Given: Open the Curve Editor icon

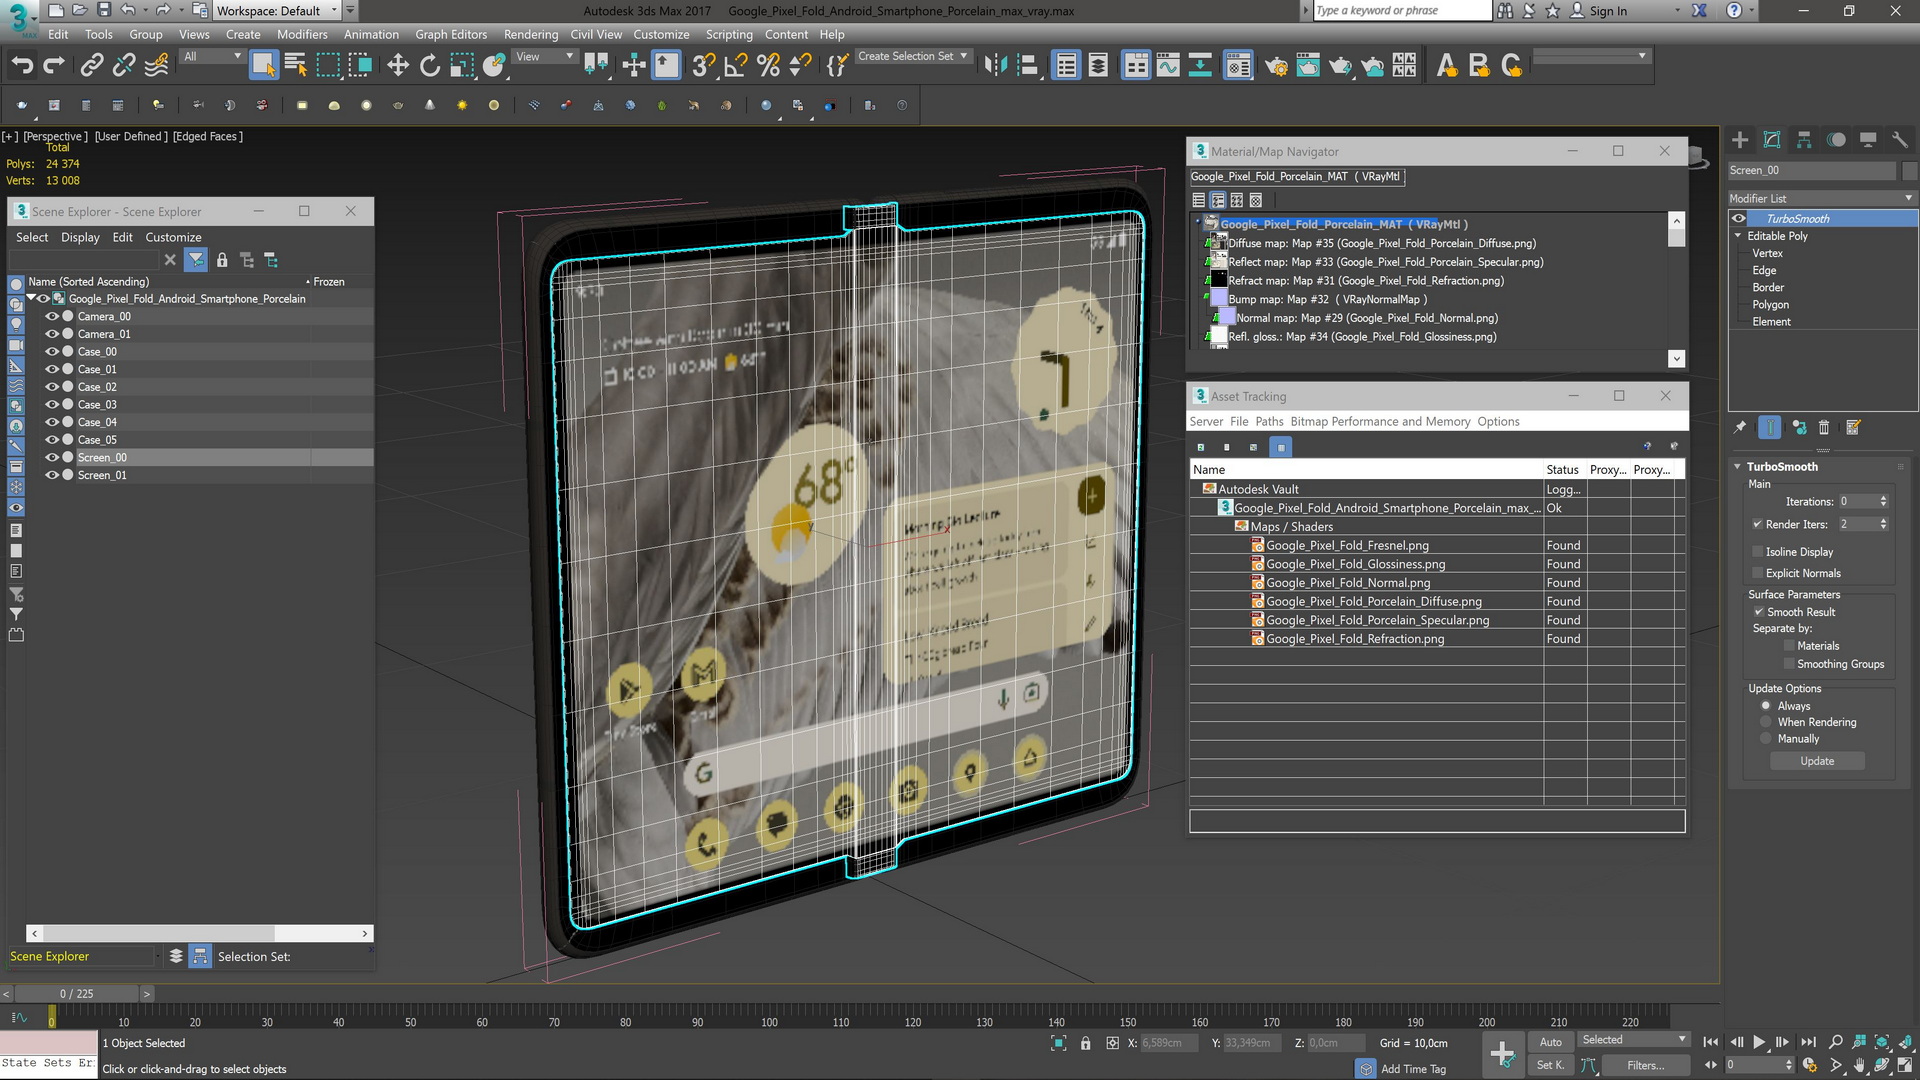Looking at the screenshot, I should click(x=1168, y=66).
